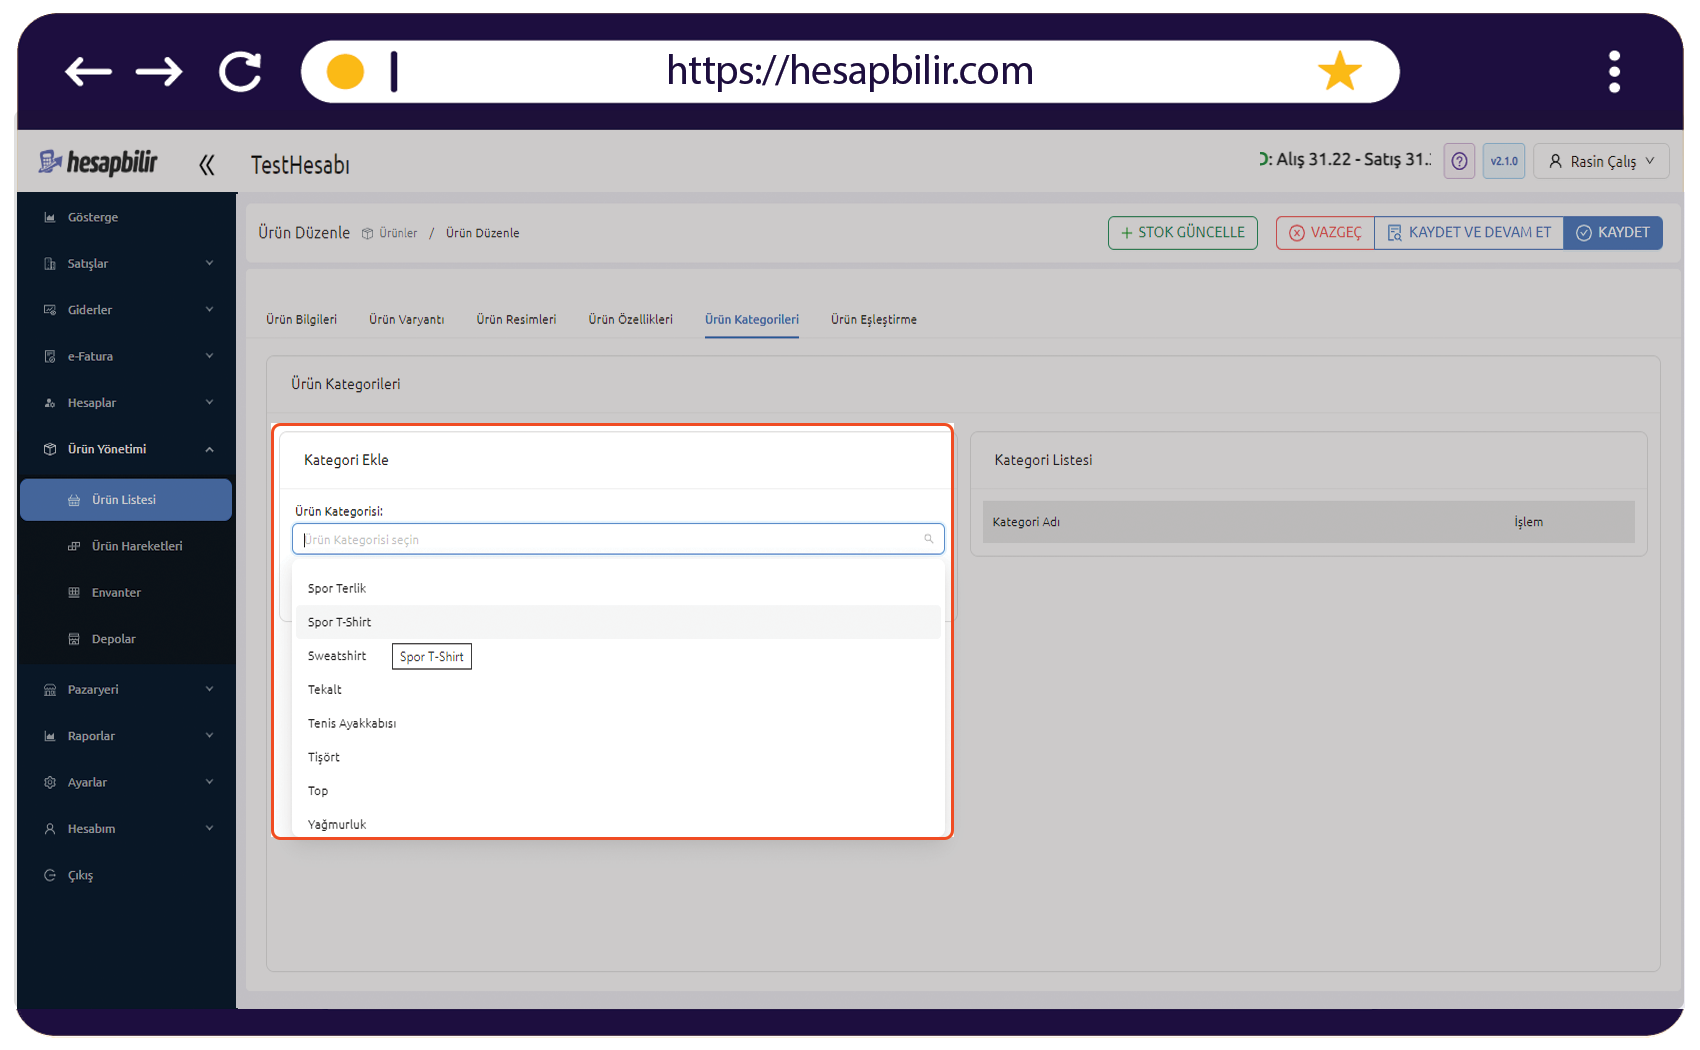Open the Rasin Çalış user dropdown

click(x=1601, y=161)
